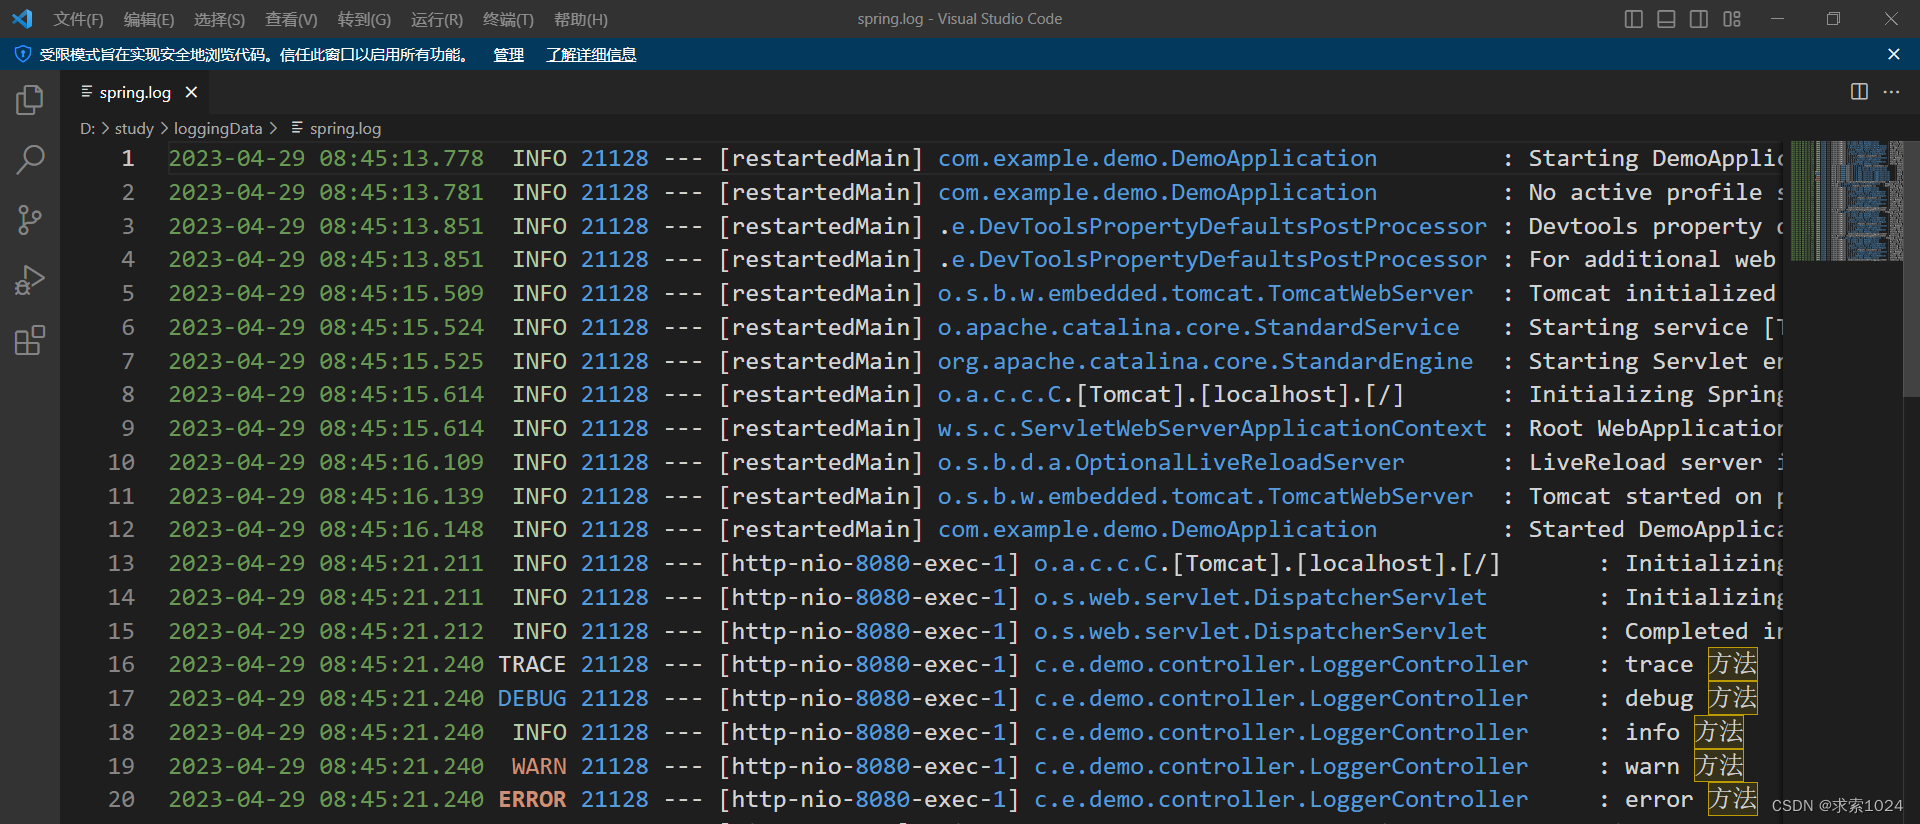Open the Explorer view in activity bar
The image size is (1920, 824).
[30, 100]
